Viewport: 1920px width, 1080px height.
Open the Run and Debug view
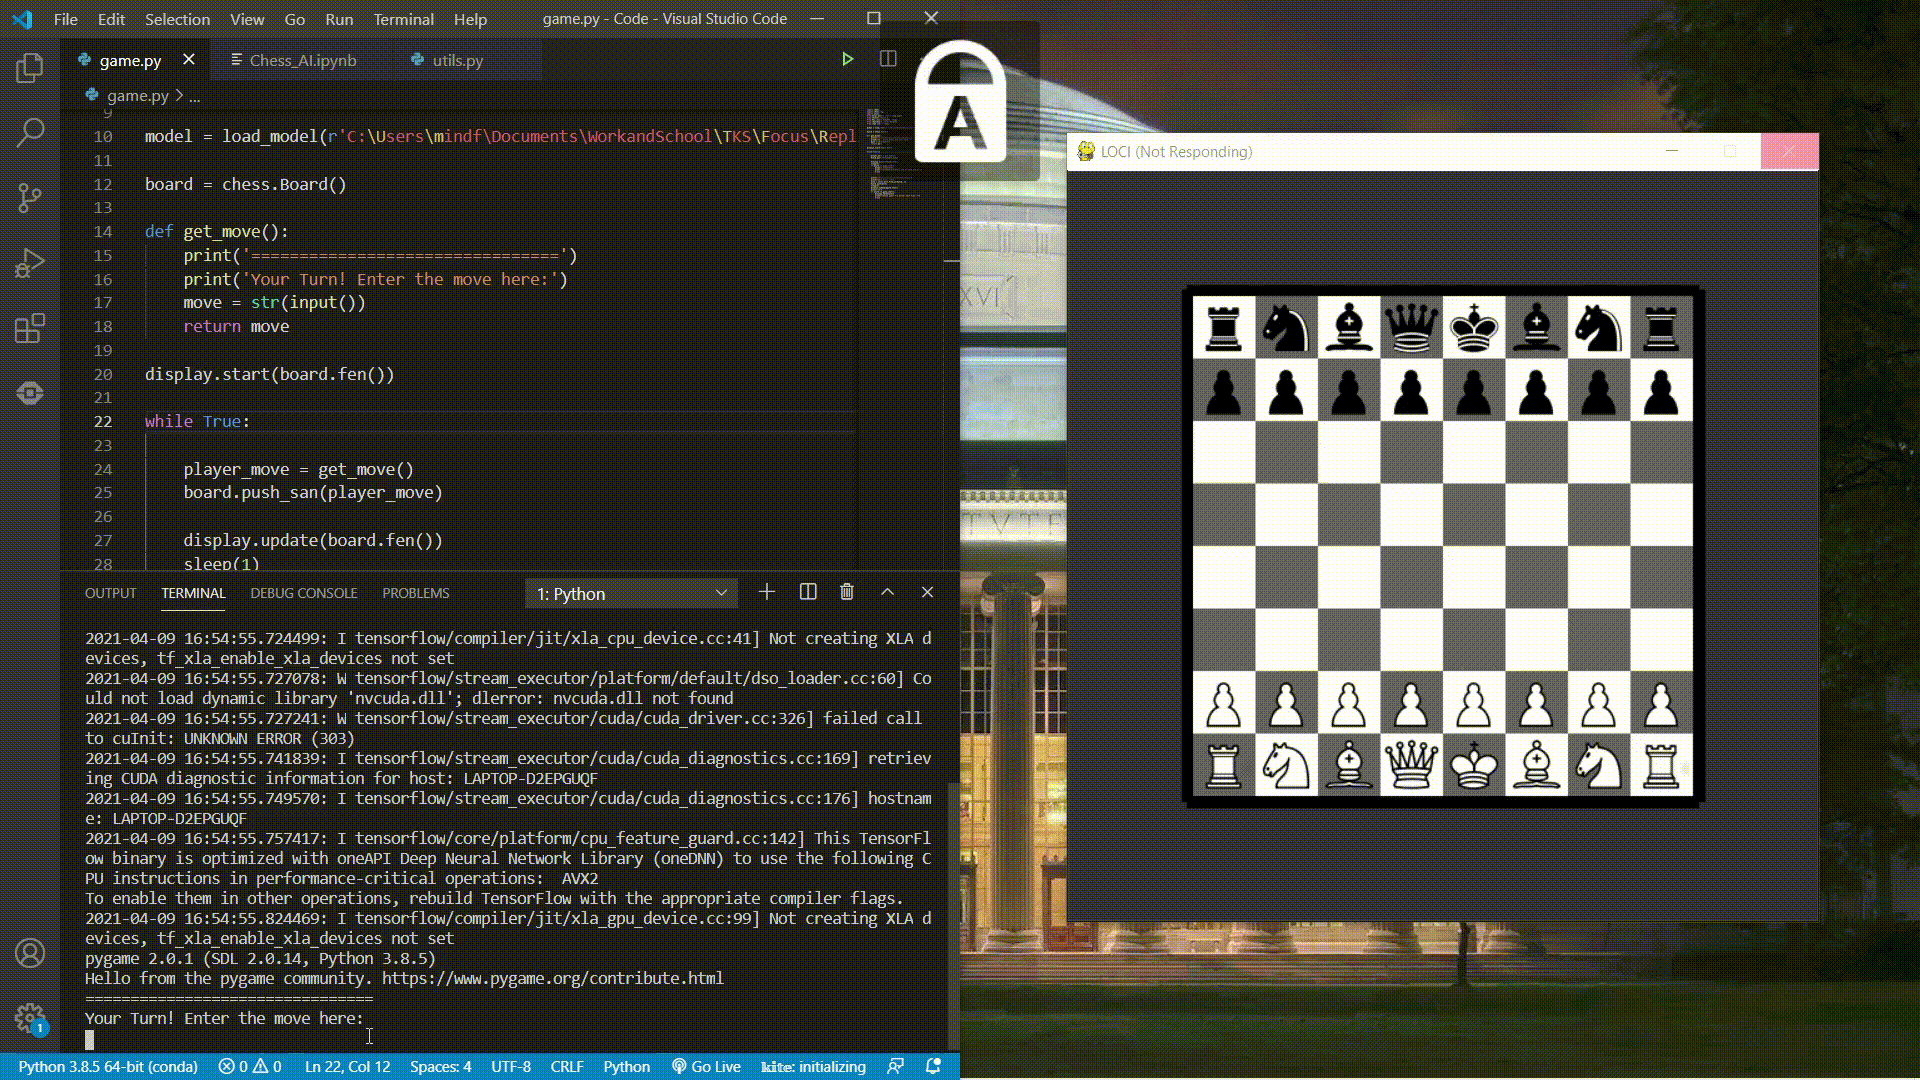click(x=30, y=263)
